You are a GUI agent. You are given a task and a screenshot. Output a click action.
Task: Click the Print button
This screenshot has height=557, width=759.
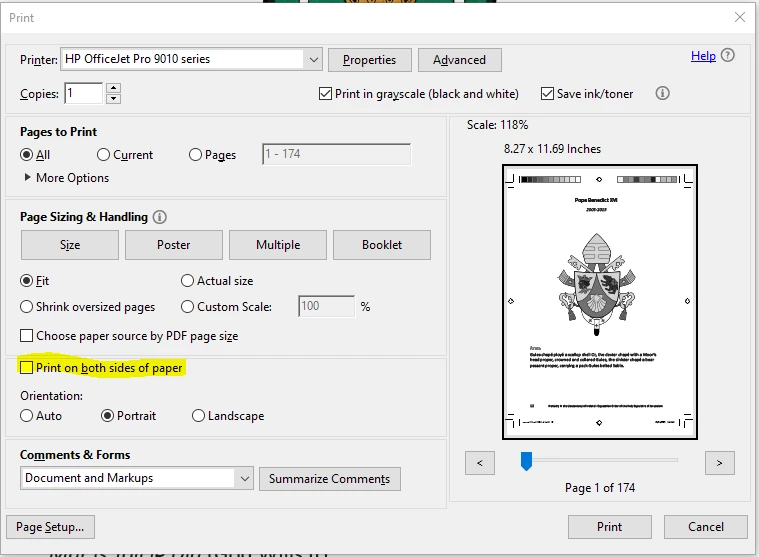point(609,527)
